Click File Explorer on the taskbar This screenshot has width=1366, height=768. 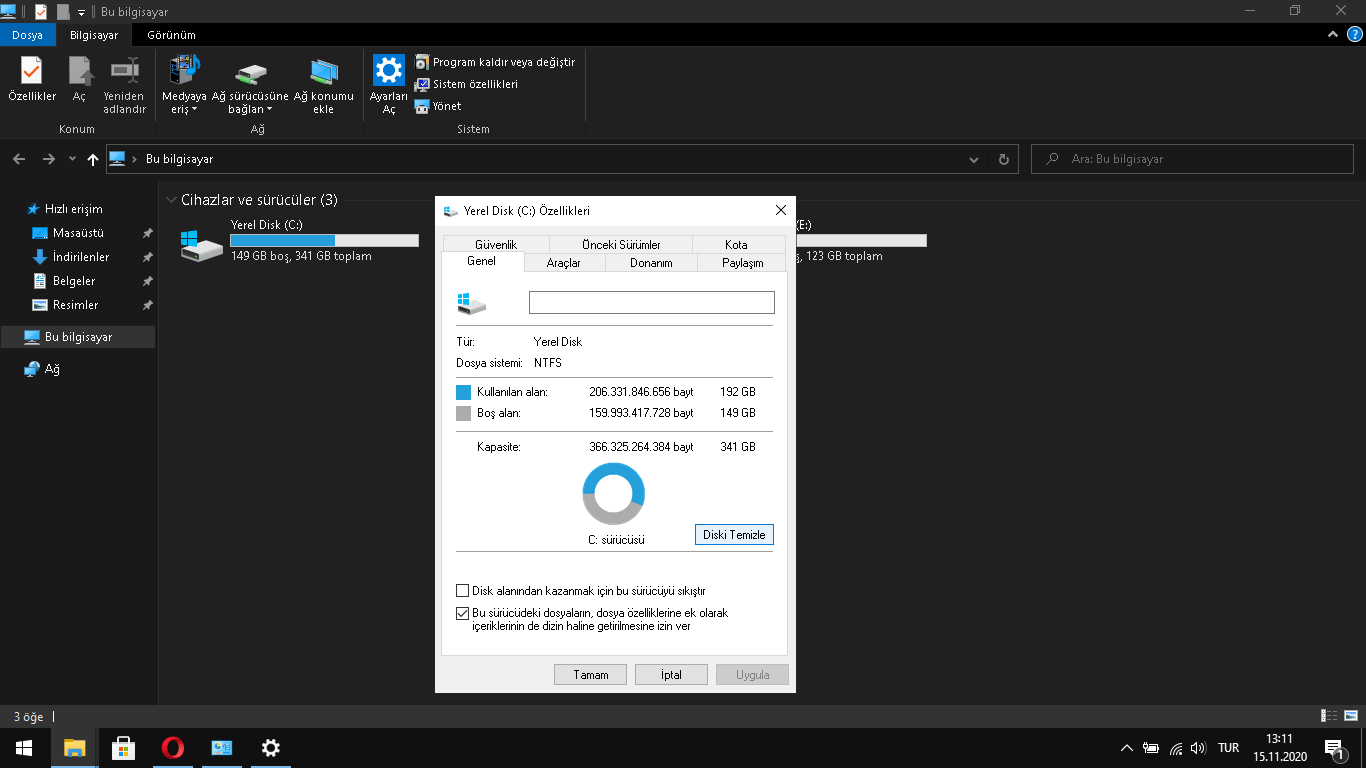[x=74, y=748]
